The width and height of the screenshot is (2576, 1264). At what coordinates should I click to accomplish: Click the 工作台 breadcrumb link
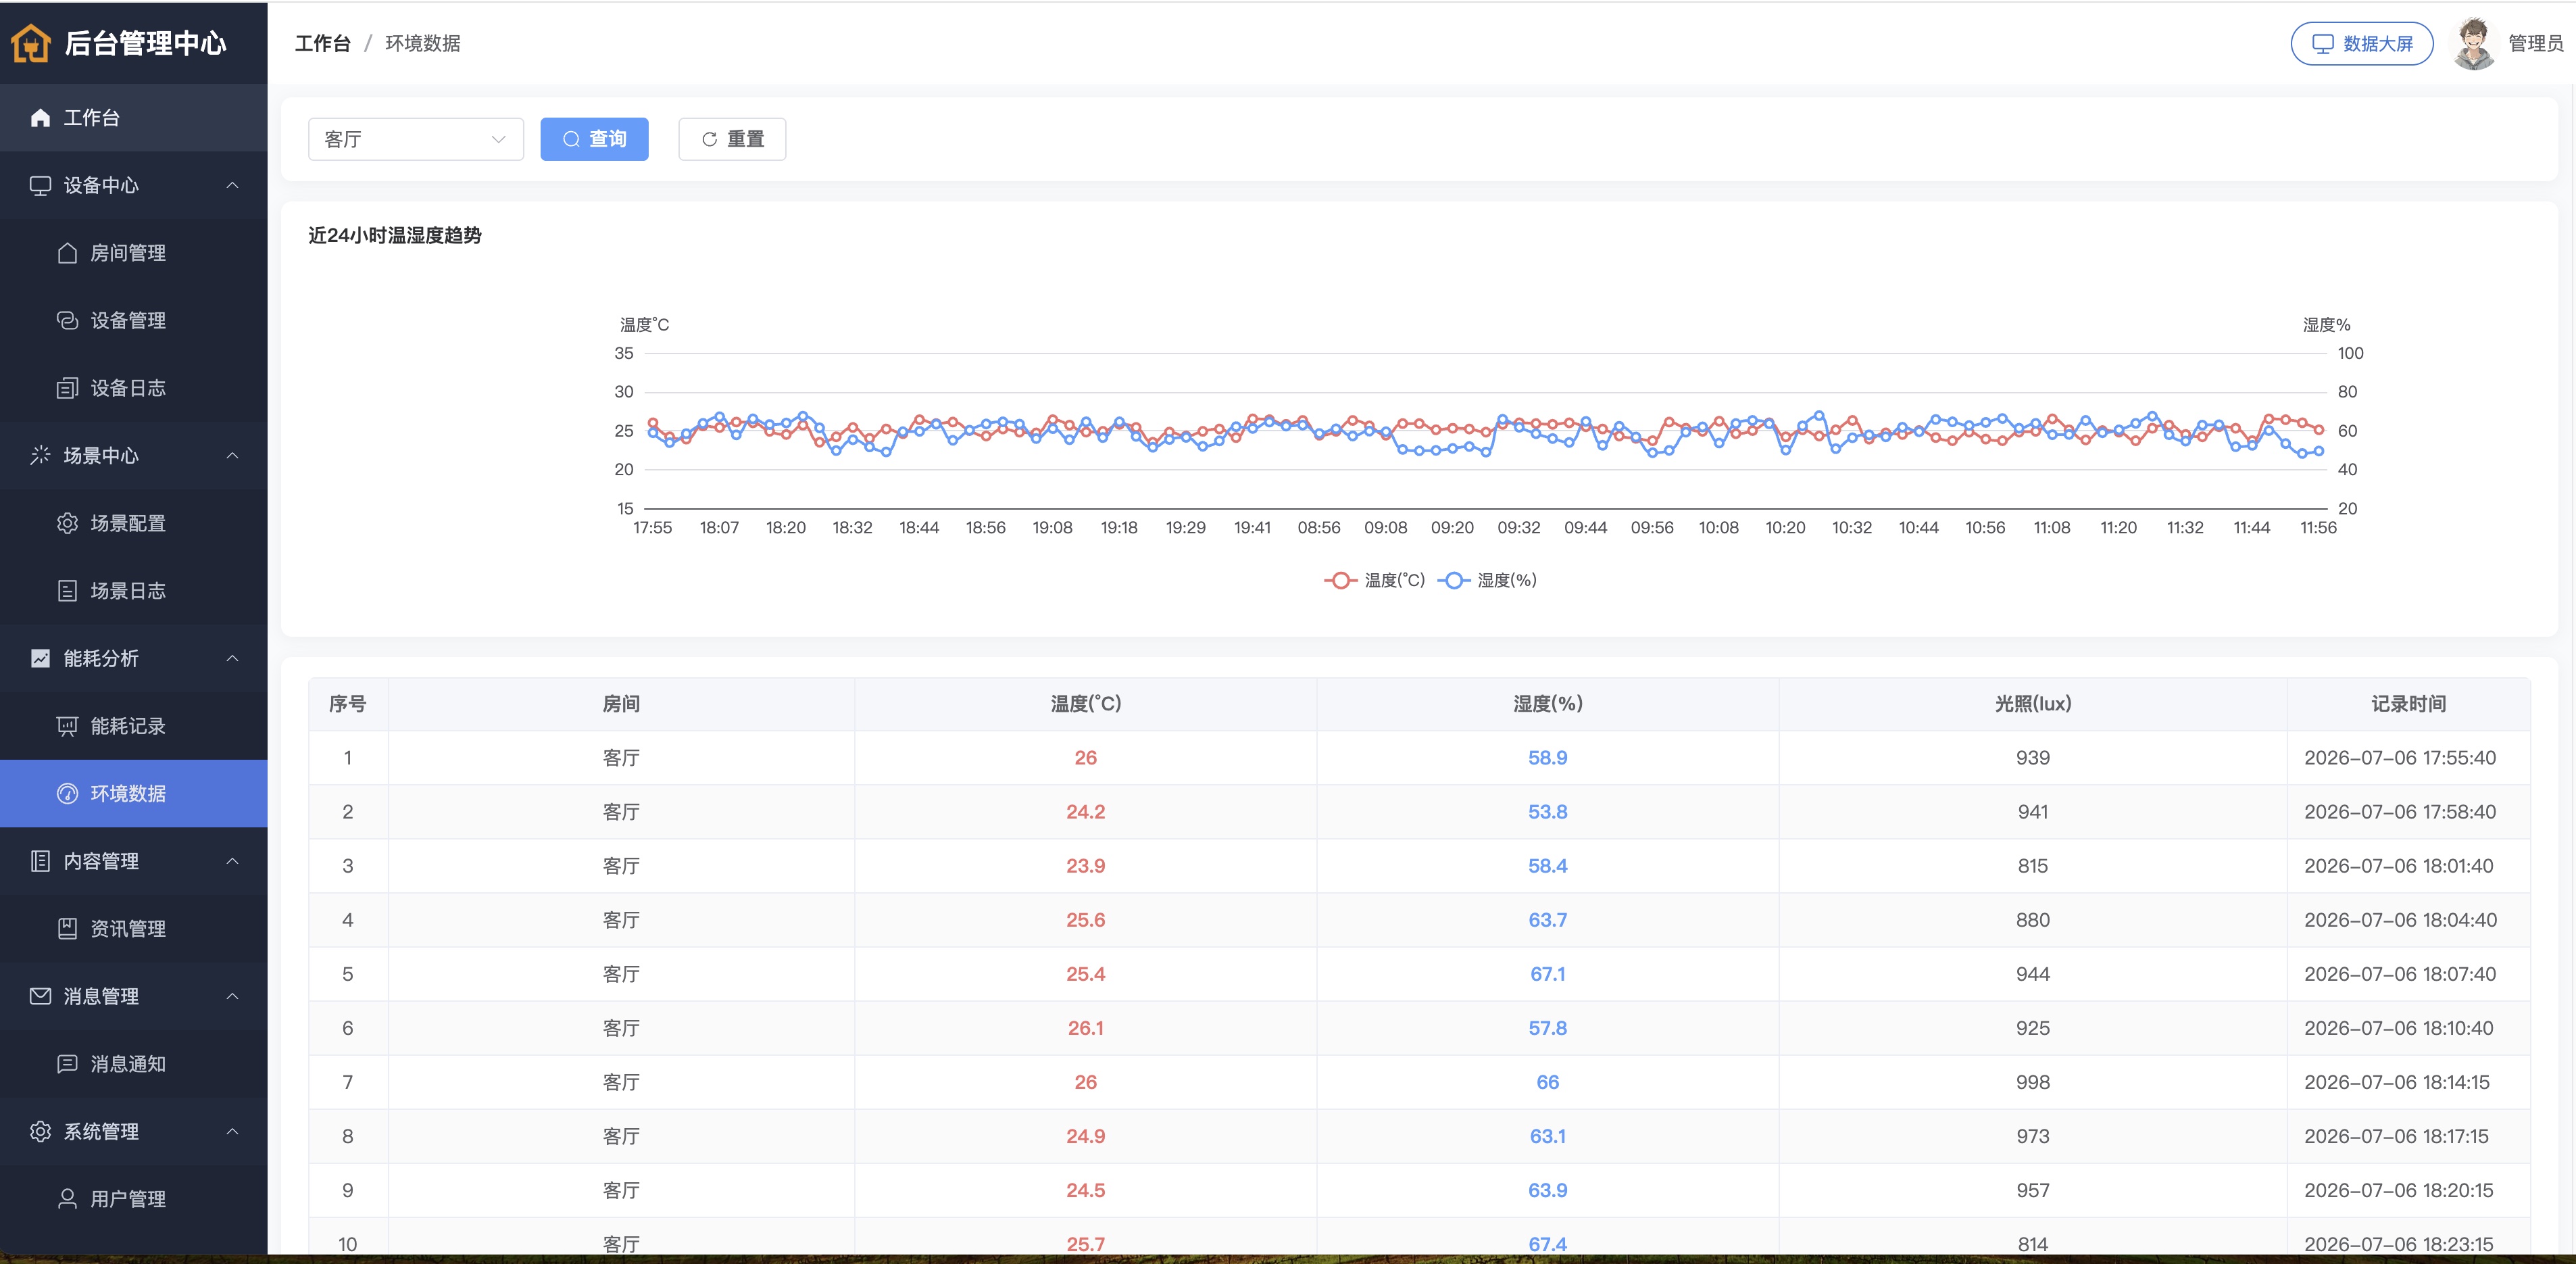pyautogui.click(x=323, y=43)
